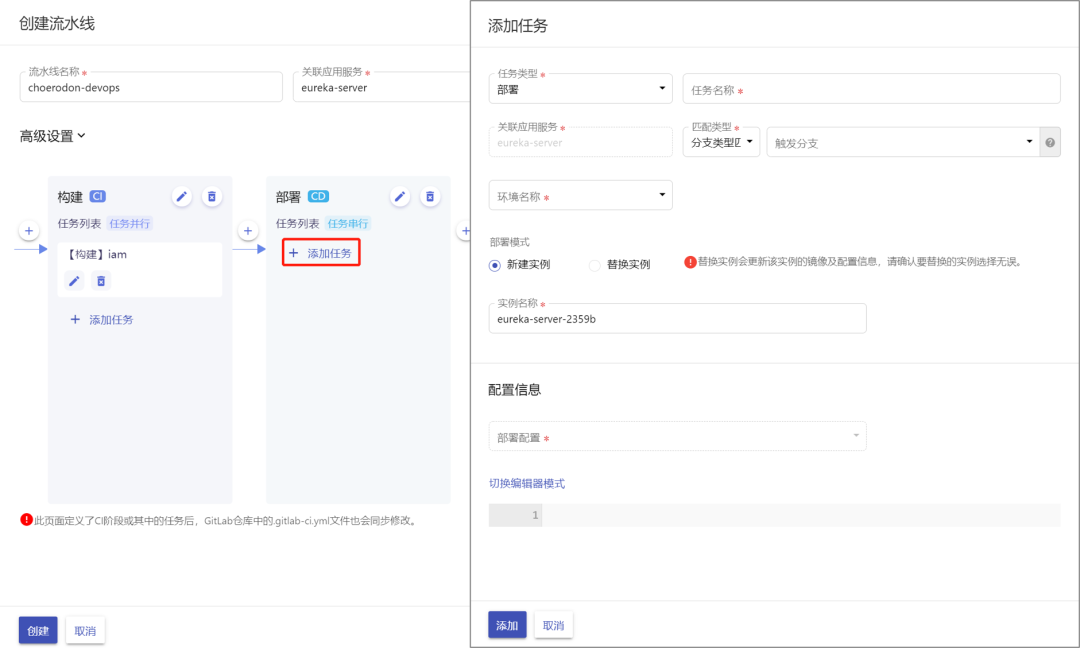
Task: Click plus icon to add stage before 构建
Action: (x=28, y=231)
